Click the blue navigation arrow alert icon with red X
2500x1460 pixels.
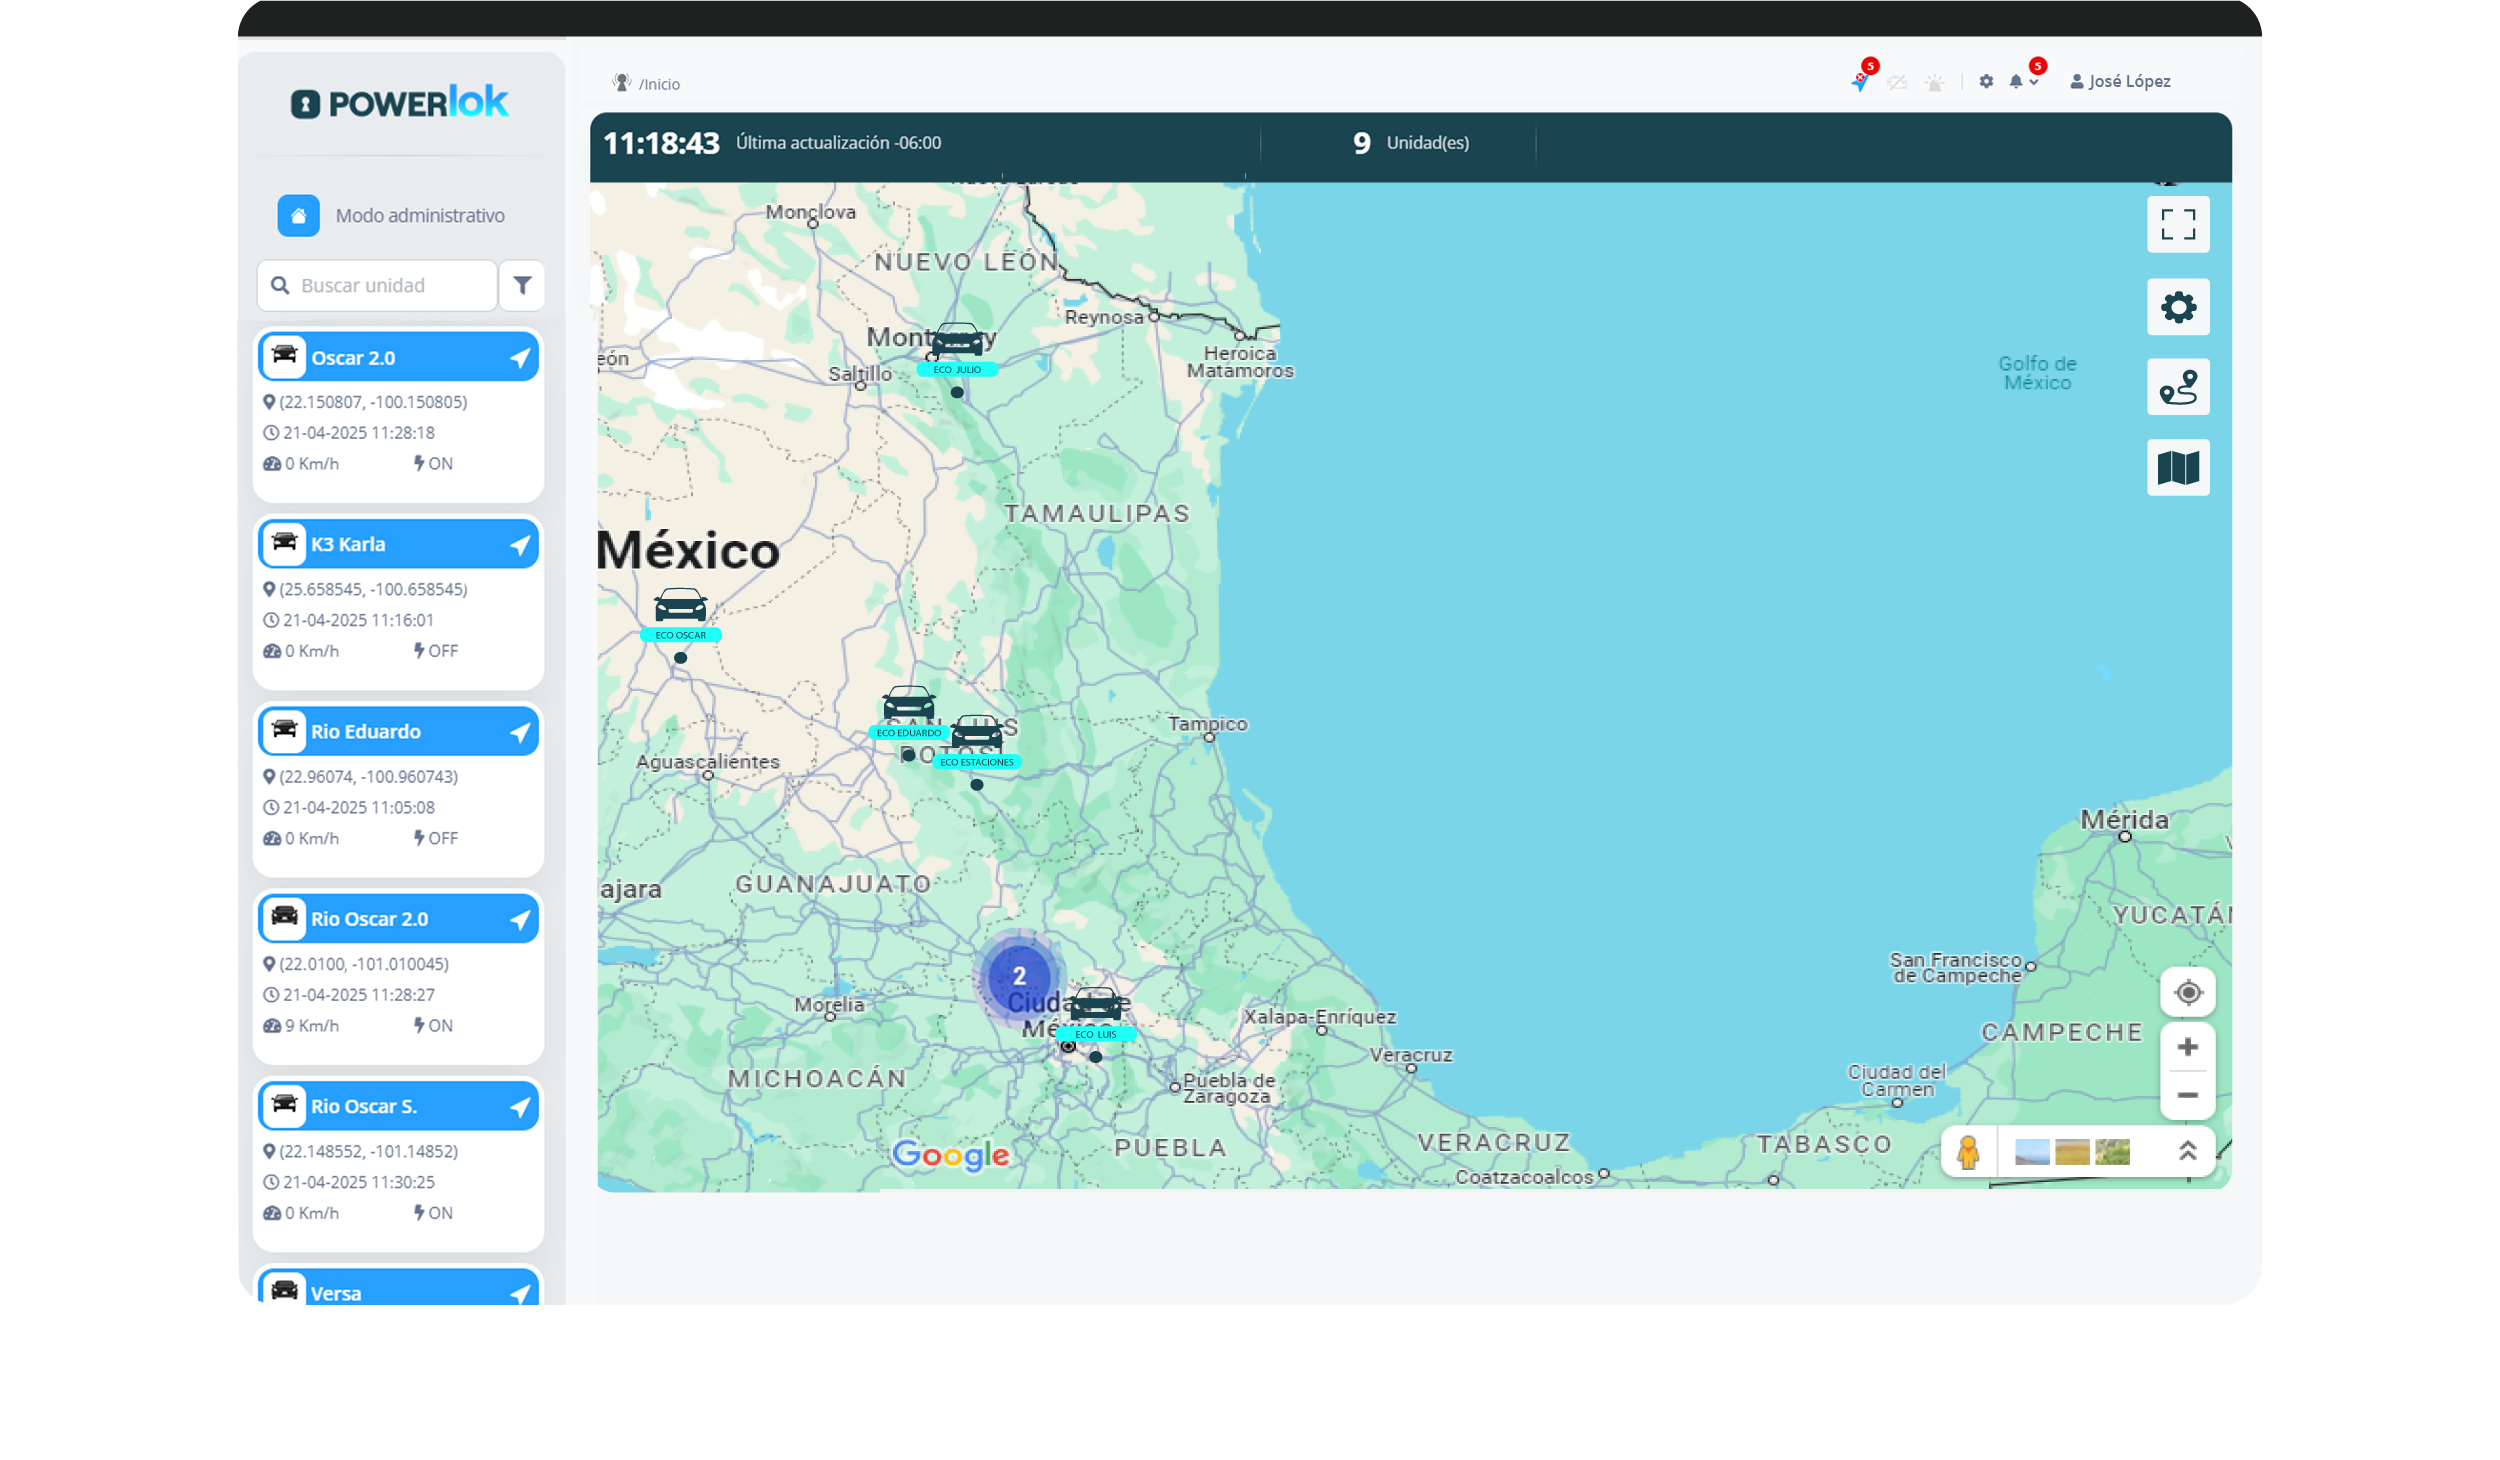click(x=1859, y=82)
